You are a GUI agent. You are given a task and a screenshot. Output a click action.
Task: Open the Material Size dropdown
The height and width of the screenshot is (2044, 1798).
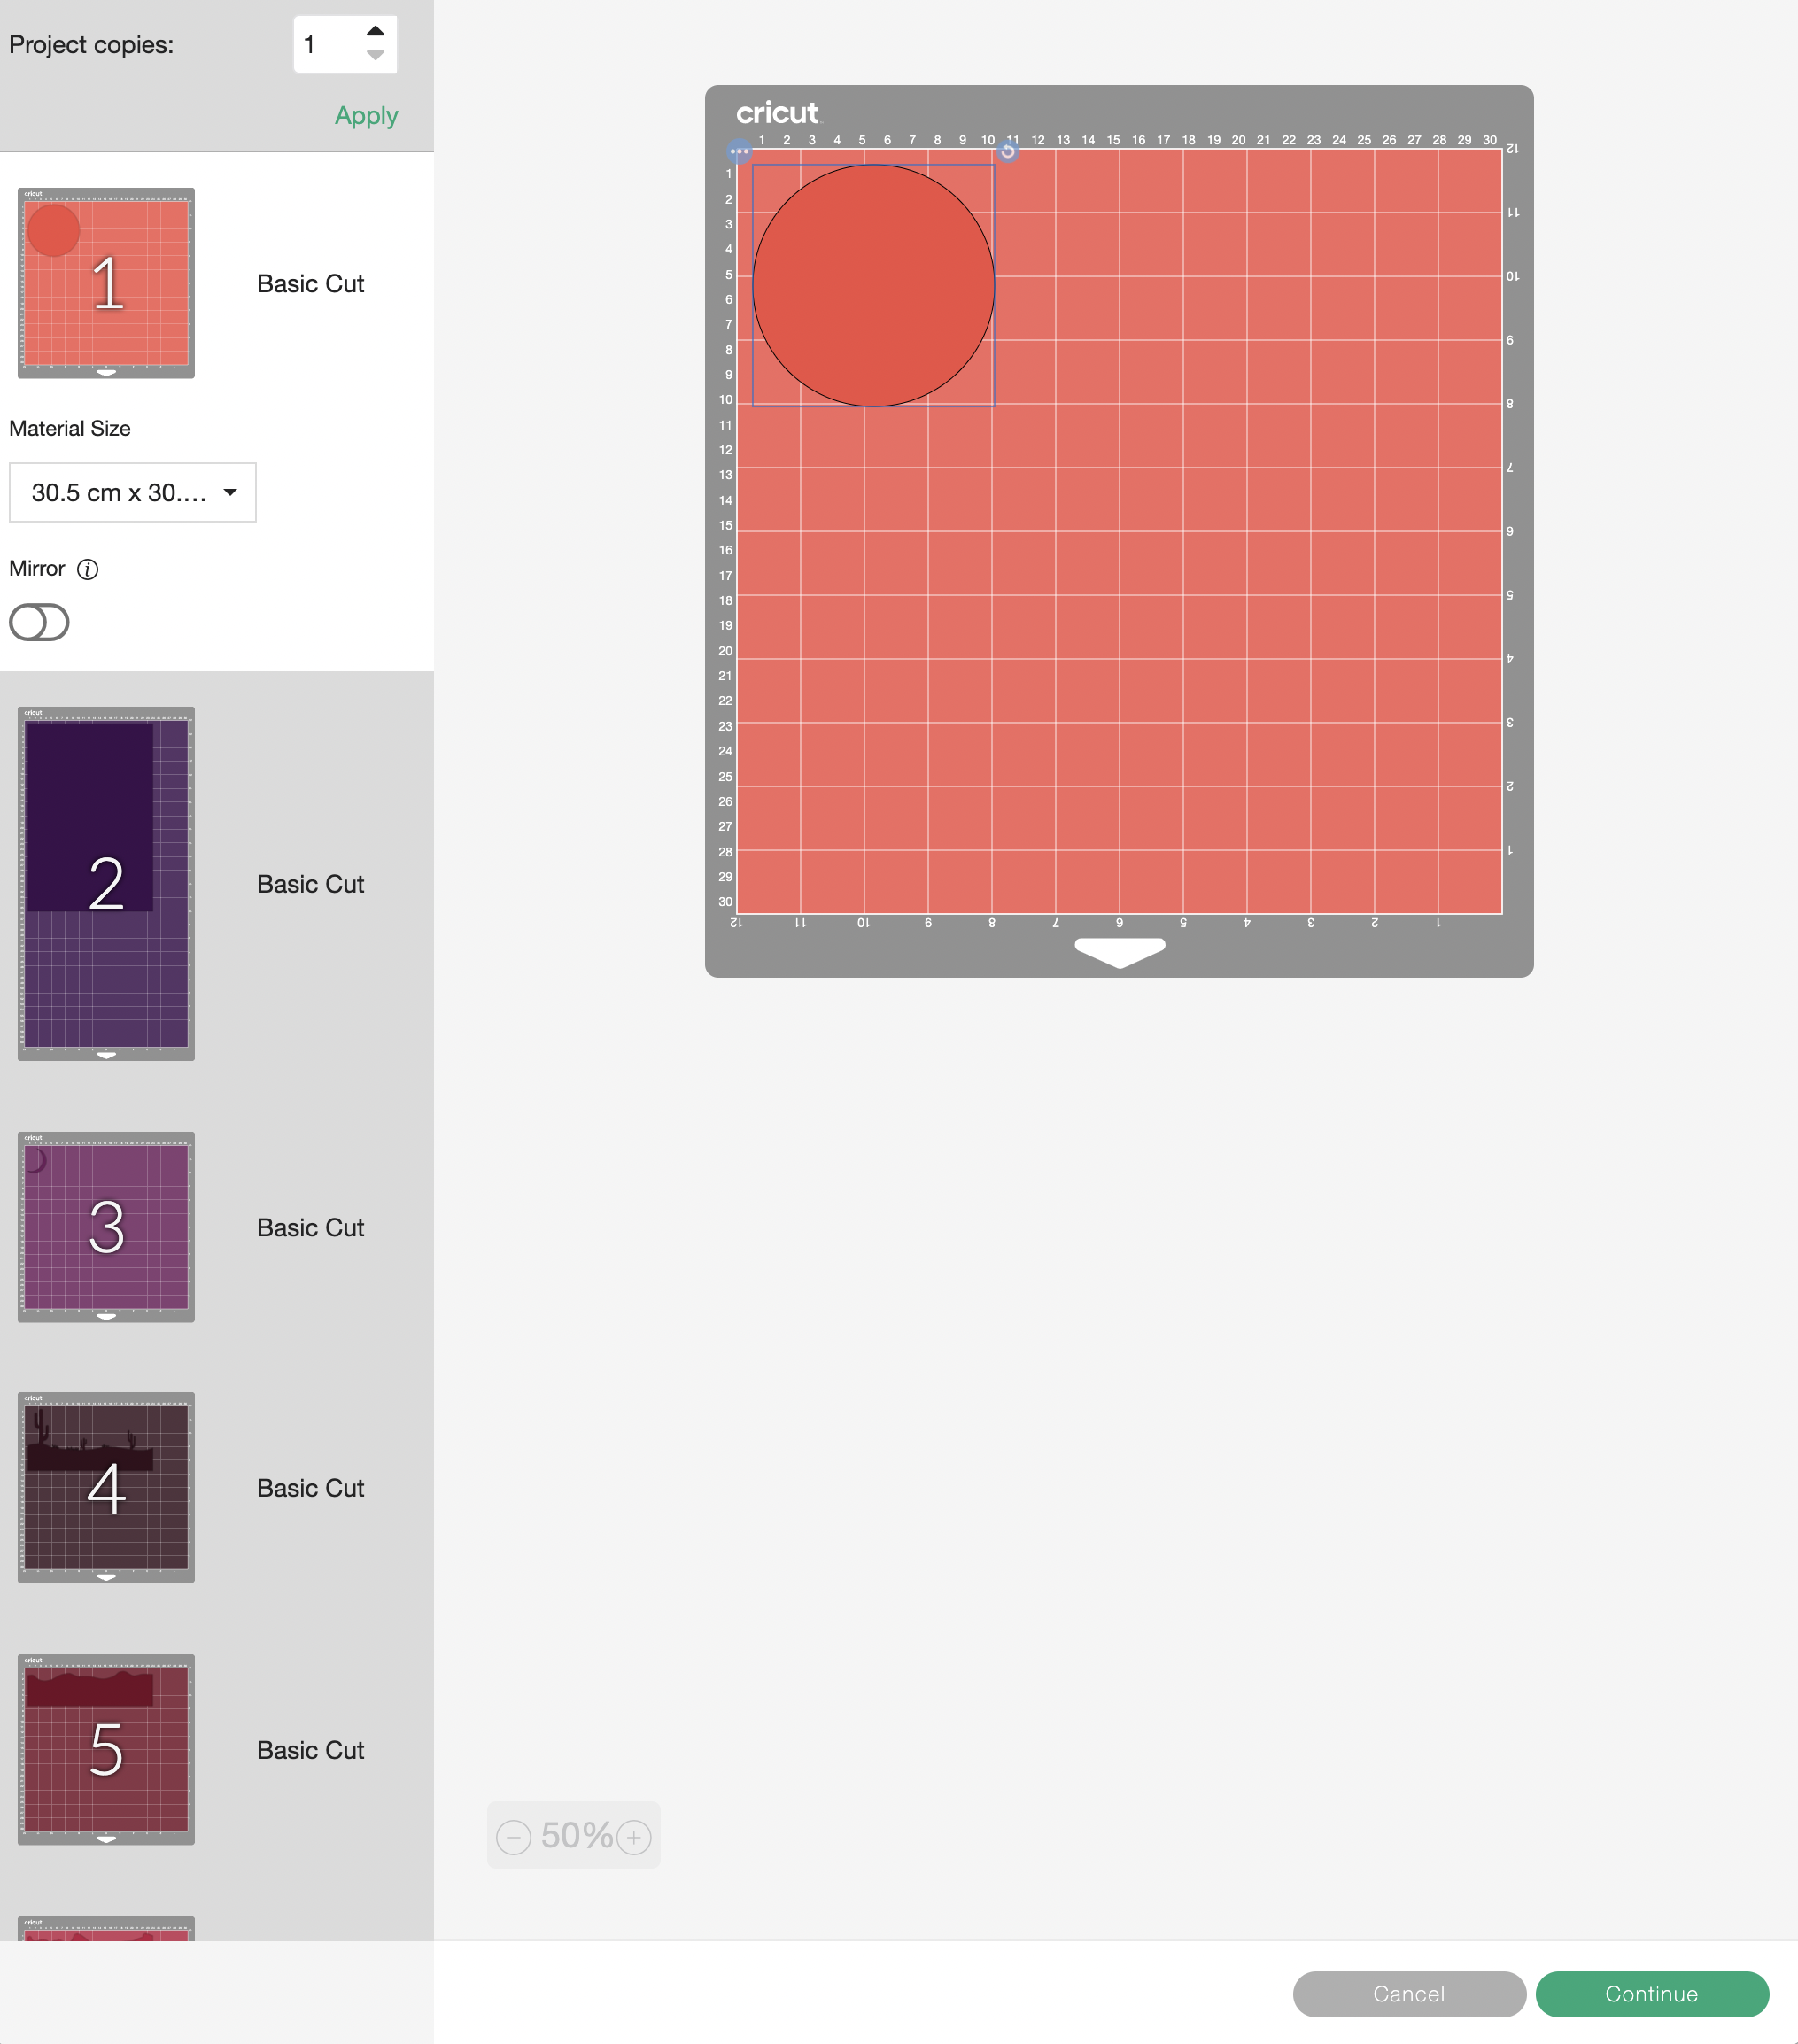point(133,492)
